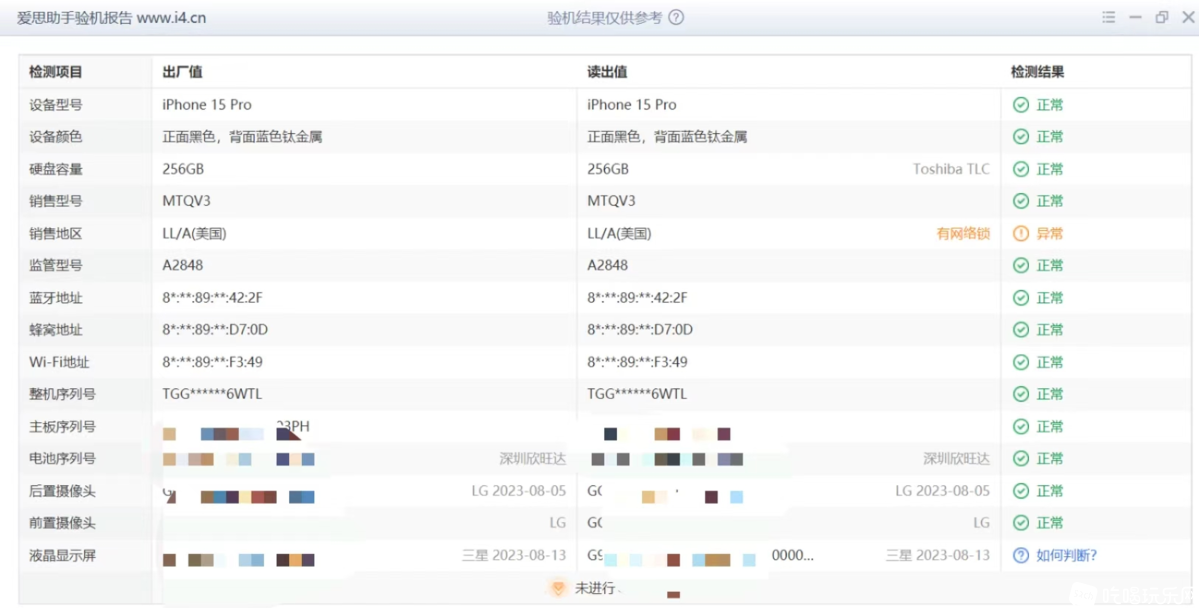
Task: Click the 异常 result for 销售地区
Action: (x=1050, y=233)
